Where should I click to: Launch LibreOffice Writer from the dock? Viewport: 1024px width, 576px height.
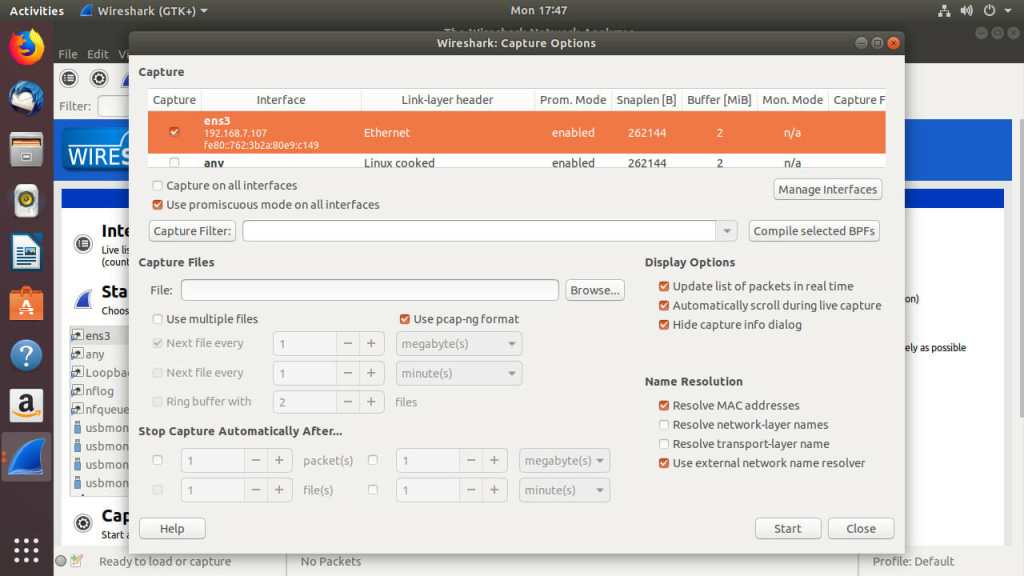pos(26,252)
